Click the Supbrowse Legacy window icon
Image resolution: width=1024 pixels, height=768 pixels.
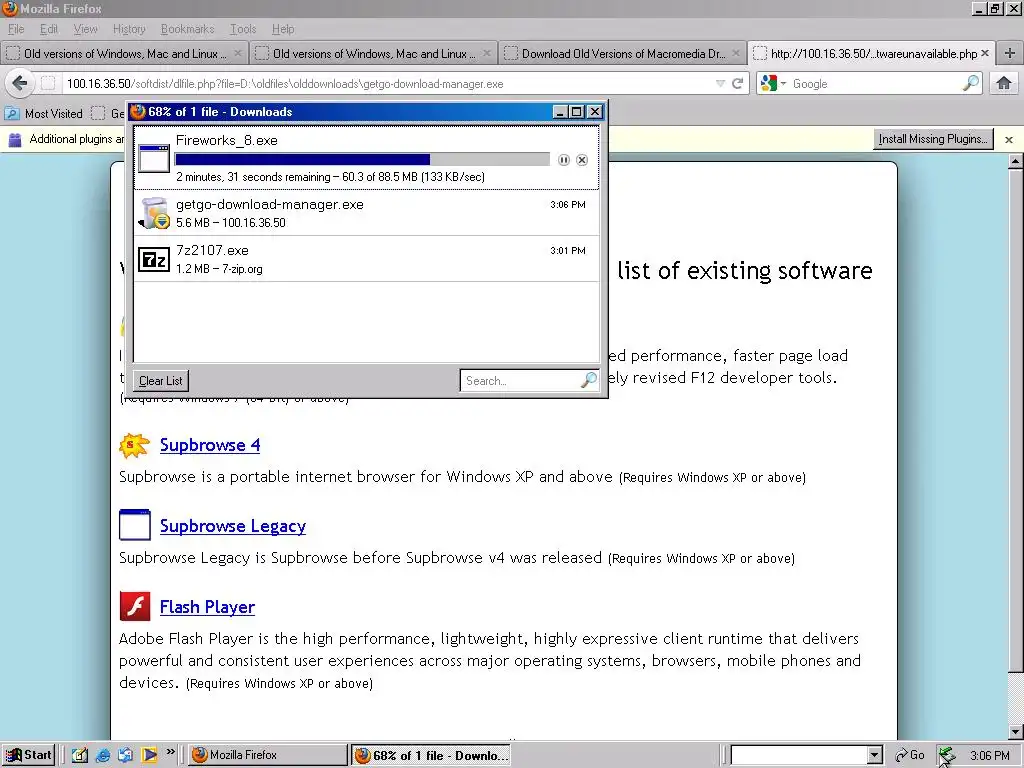pos(135,525)
